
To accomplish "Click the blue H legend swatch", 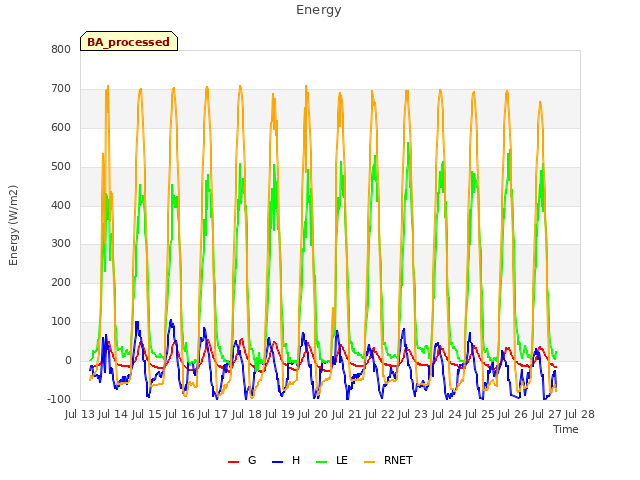I will click(277, 462).
